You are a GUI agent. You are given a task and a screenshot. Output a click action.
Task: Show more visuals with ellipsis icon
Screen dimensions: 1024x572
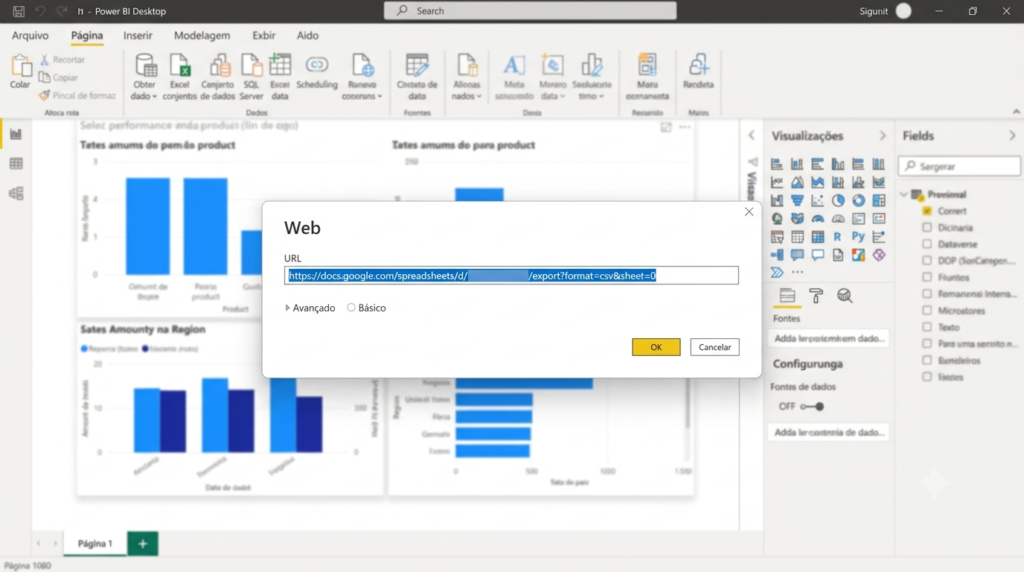point(797,272)
